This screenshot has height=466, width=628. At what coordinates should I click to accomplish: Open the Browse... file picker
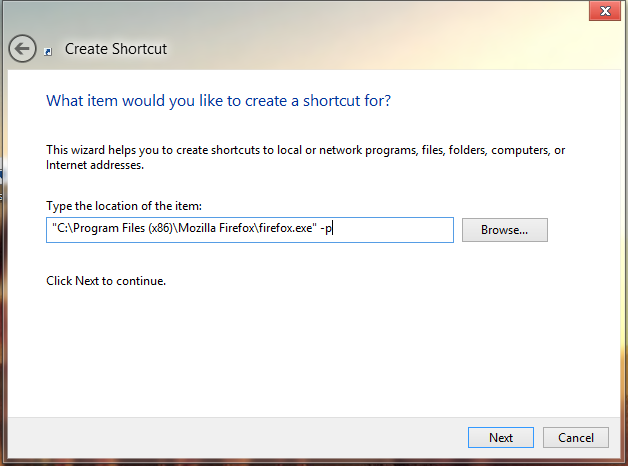505,230
